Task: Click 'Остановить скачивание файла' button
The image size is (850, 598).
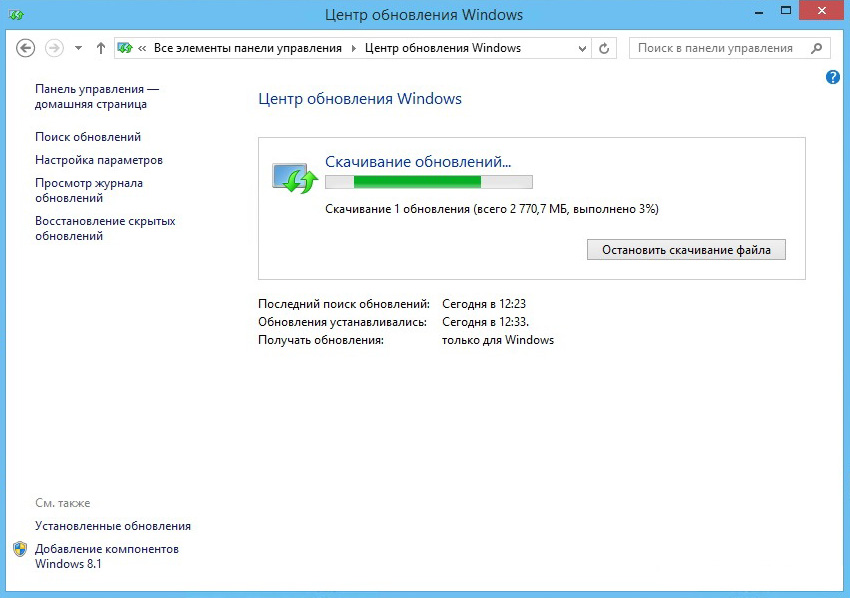Action: click(x=686, y=249)
